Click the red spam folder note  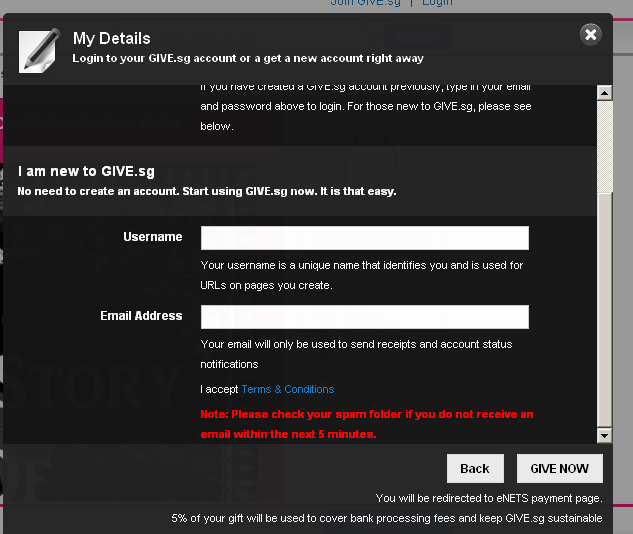point(367,424)
